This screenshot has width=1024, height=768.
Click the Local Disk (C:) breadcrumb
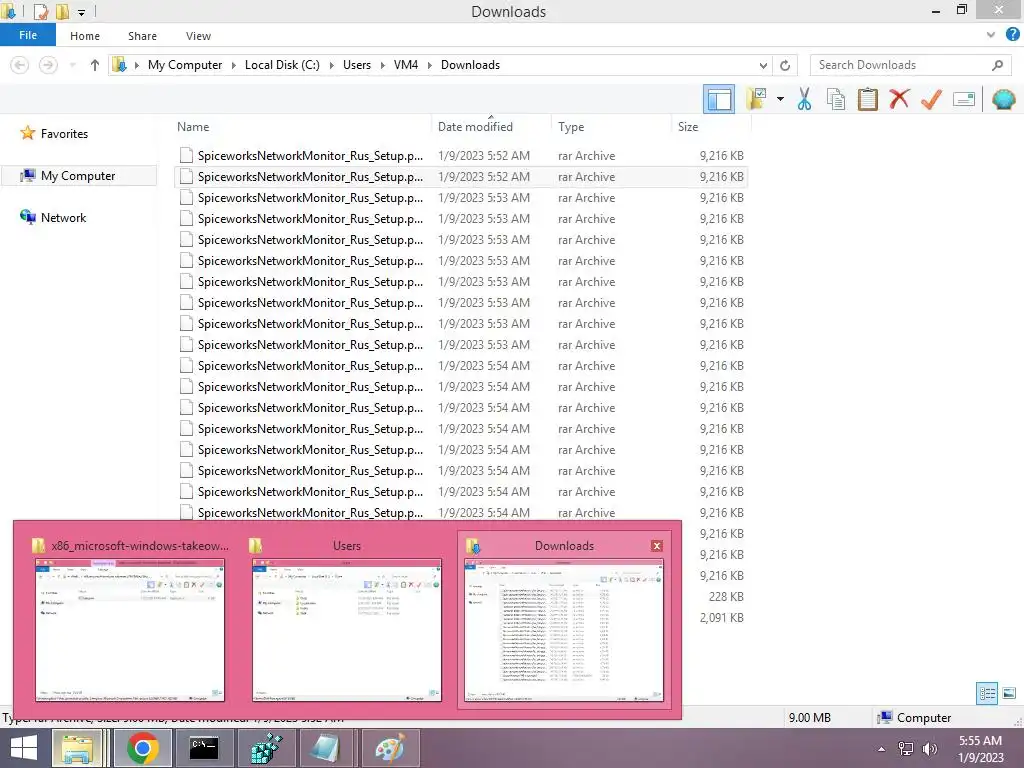pyautogui.click(x=282, y=65)
